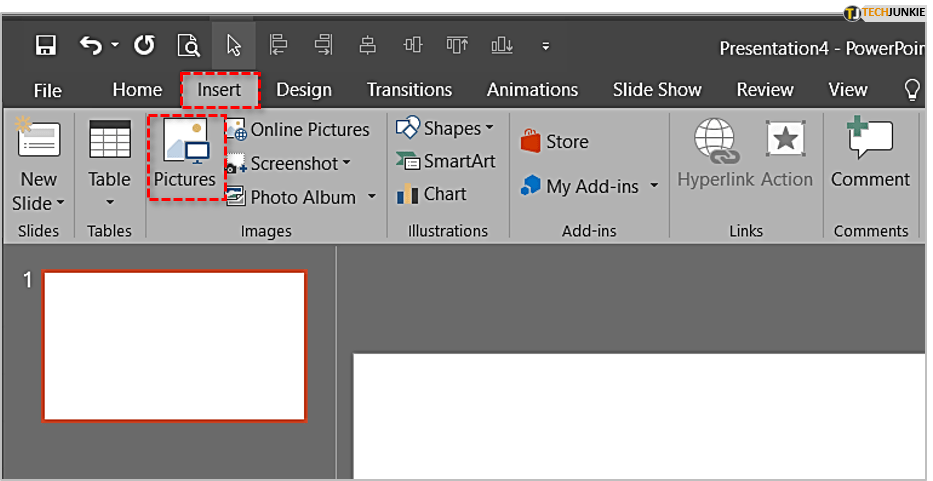Open the File menu
The image size is (933, 481).
click(47, 90)
